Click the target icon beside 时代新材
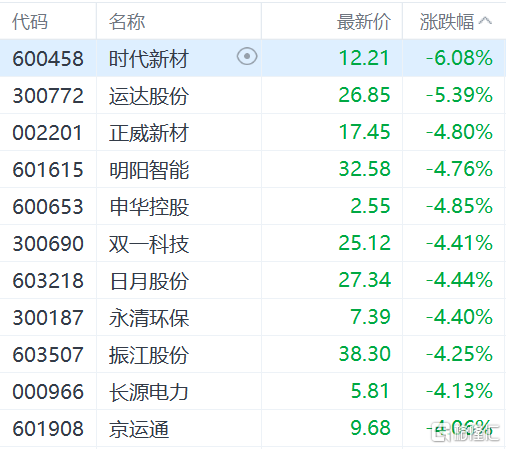Image resolution: width=506 pixels, height=449 pixels. click(247, 56)
